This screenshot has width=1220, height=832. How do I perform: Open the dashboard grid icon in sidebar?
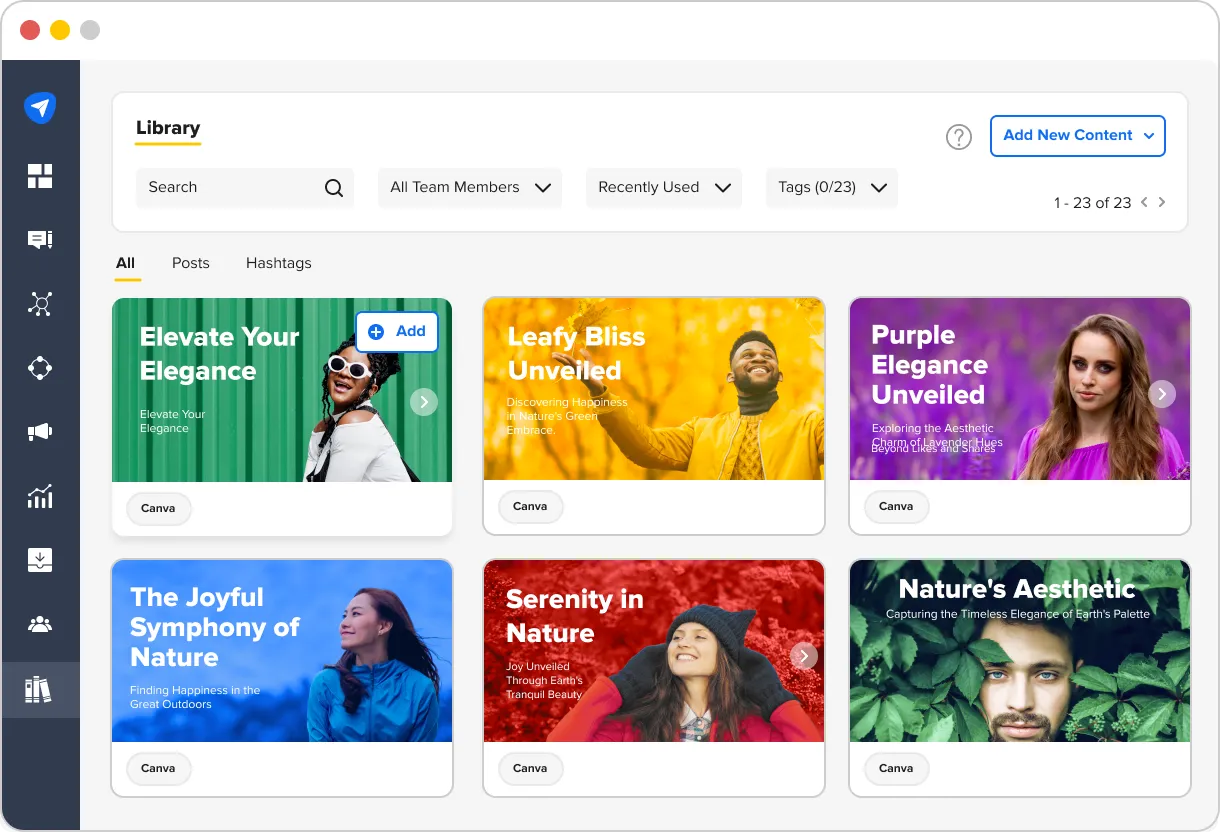[x=40, y=177]
